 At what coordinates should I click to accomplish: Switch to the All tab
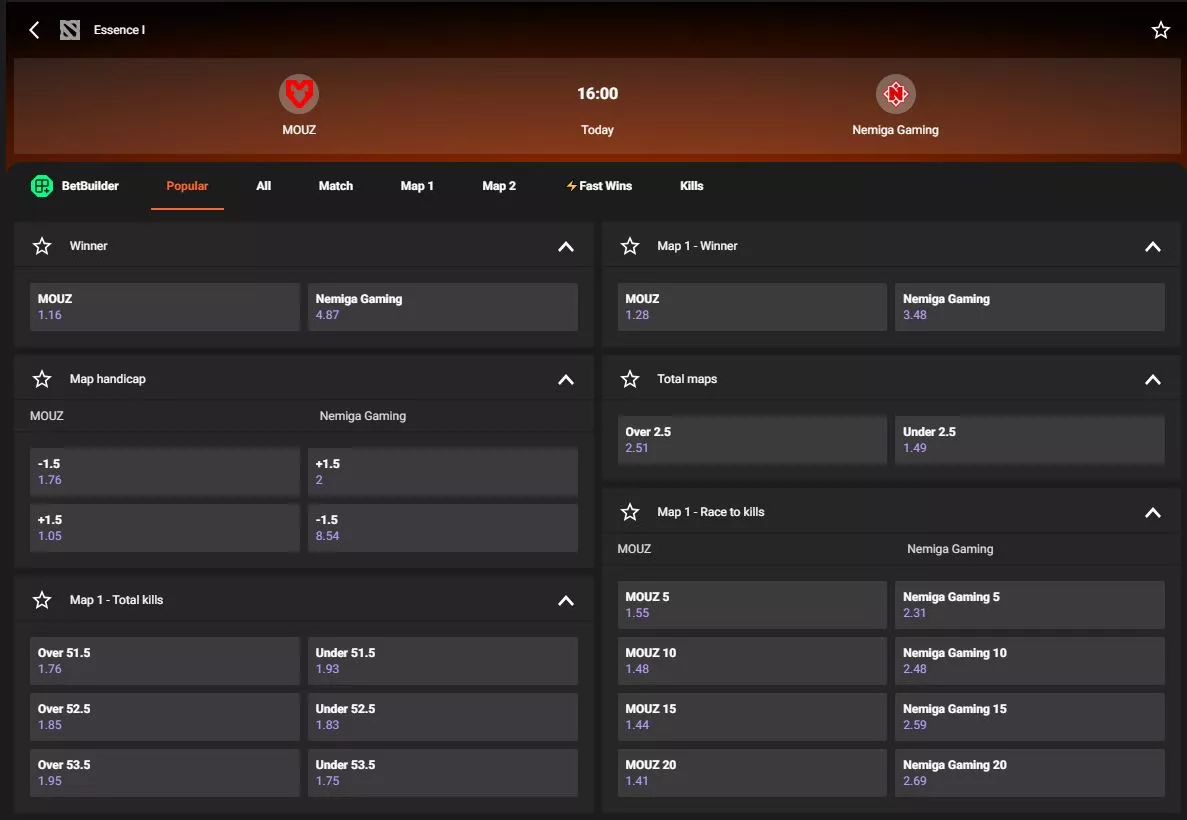click(x=263, y=186)
